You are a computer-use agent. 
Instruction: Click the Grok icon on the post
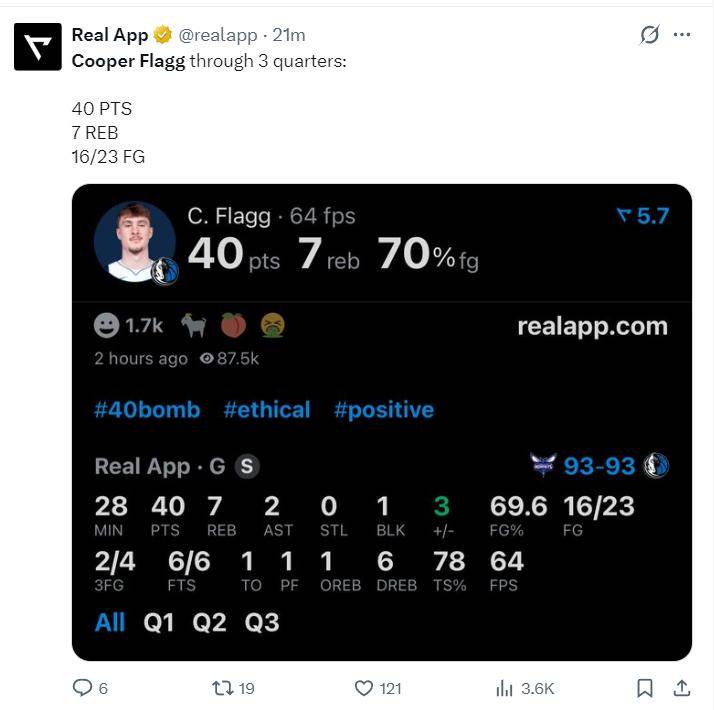(649, 35)
